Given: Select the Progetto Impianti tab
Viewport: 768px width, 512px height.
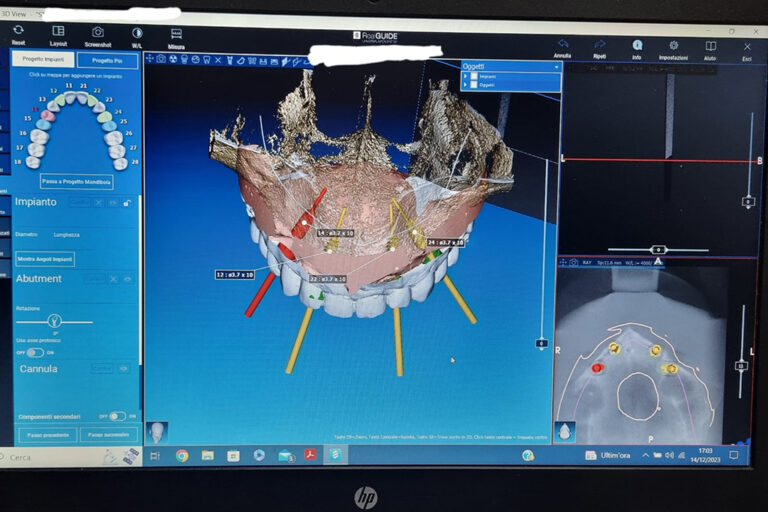Looking at the screenshot, I should 42,60.
